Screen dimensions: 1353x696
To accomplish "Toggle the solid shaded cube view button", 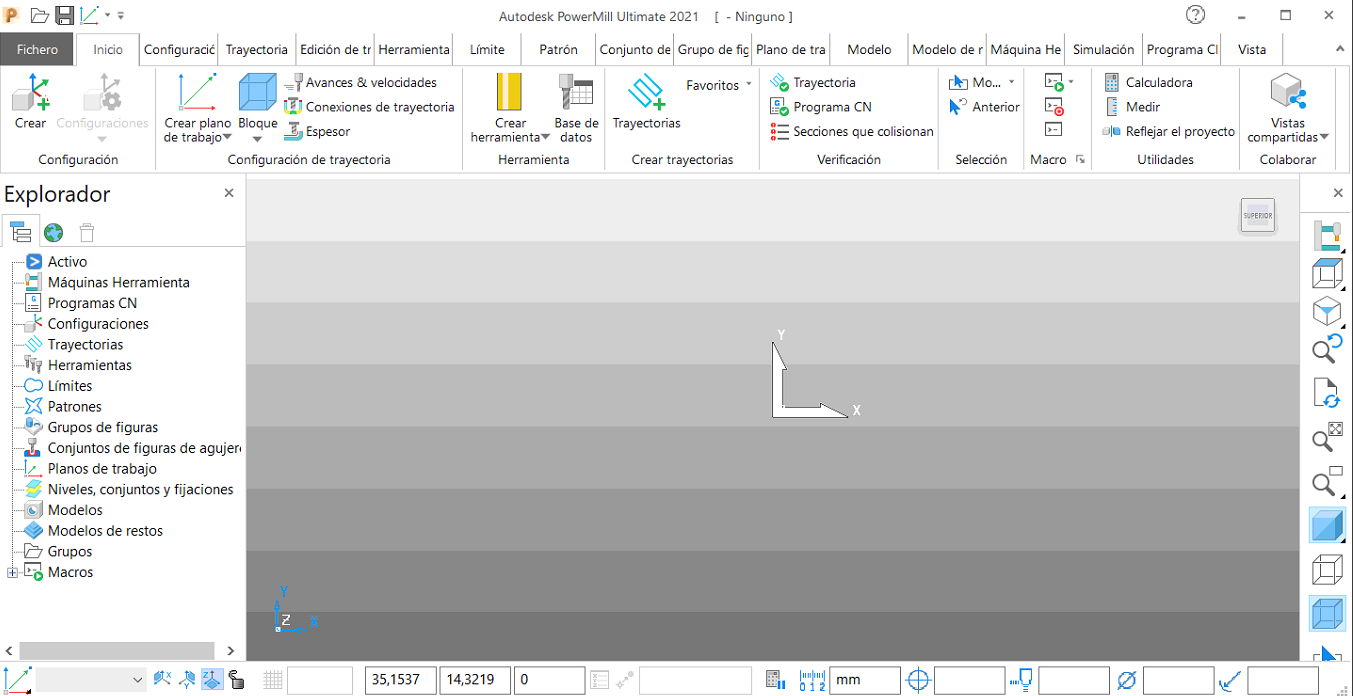I will (x=1327, y=525).
